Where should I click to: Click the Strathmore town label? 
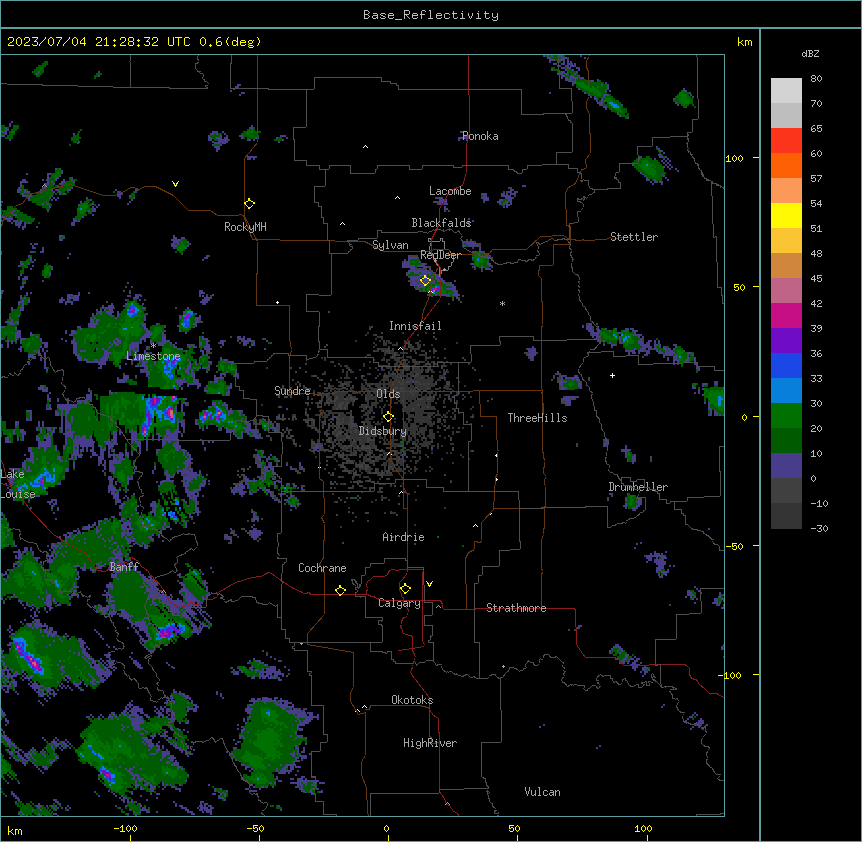[516, 608]
